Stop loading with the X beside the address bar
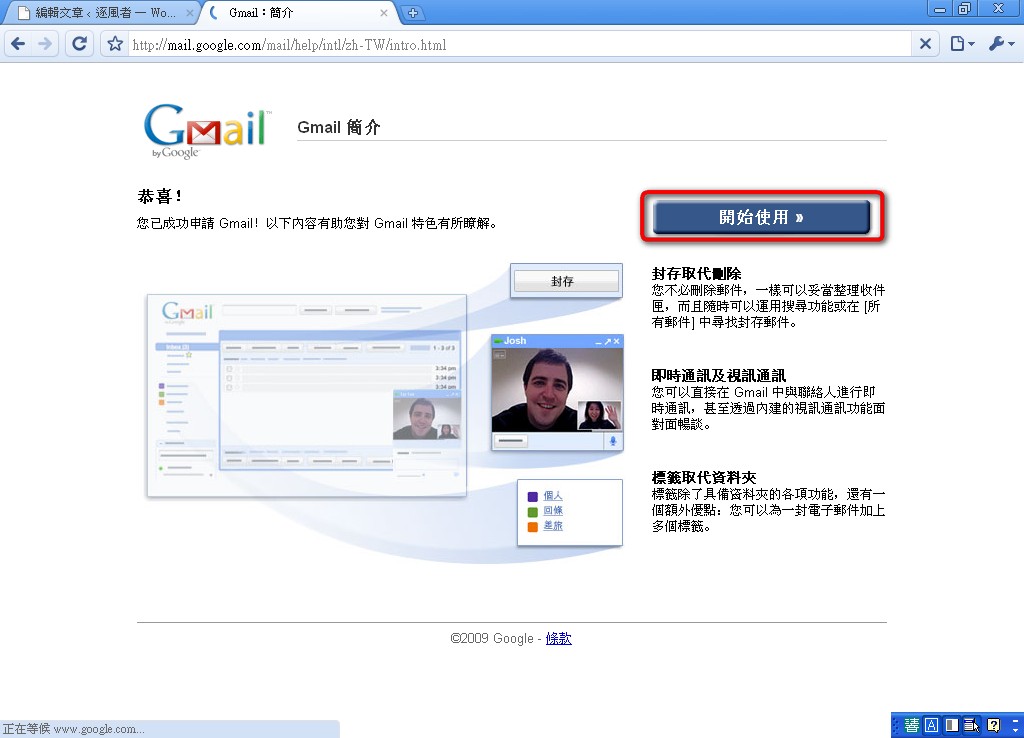 [925, 44]
